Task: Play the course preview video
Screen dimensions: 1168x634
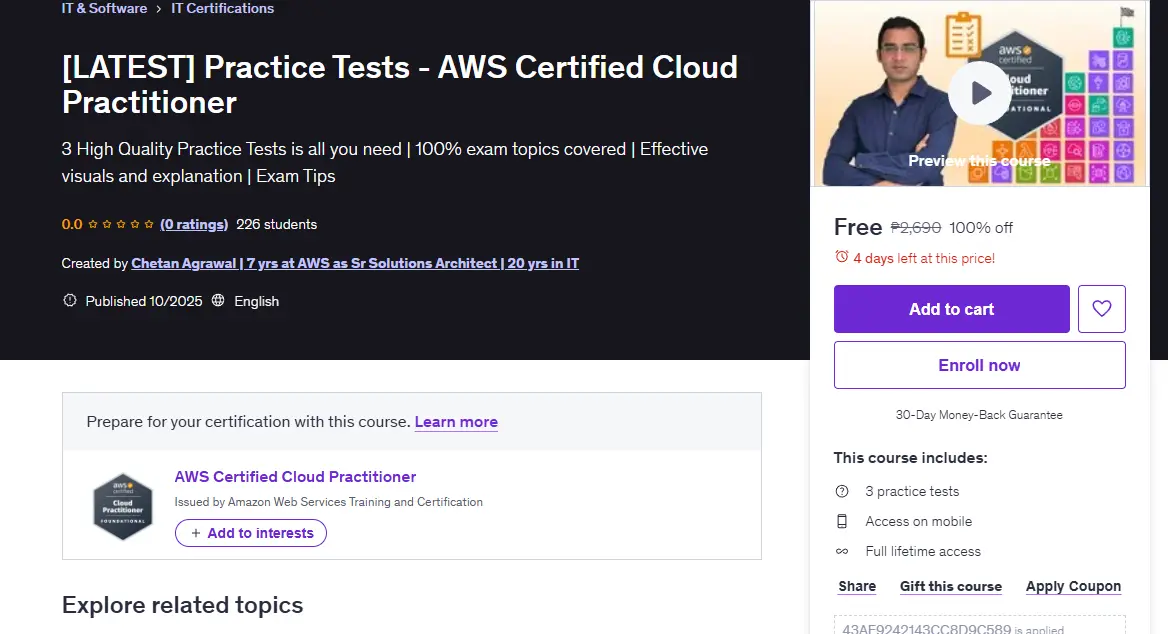Action: 980,93
